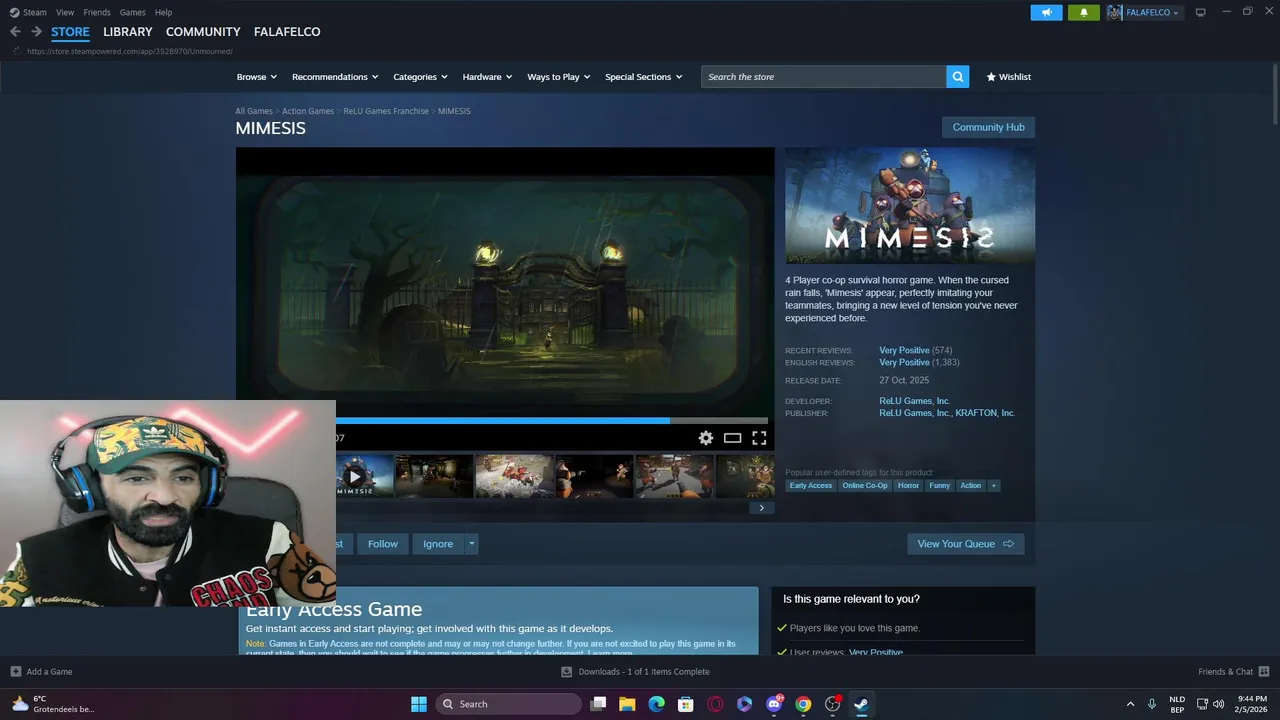Enter fullscreen on the trailer video
The height and width of the screenshot is (720, 1280).
(759, 438)
